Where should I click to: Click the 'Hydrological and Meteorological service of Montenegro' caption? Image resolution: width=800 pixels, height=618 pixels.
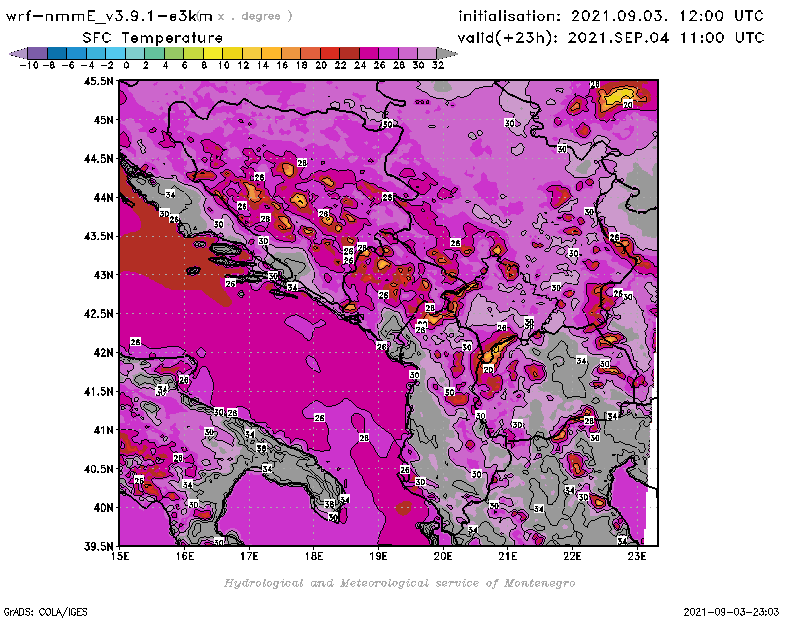[x=399, y=583]
